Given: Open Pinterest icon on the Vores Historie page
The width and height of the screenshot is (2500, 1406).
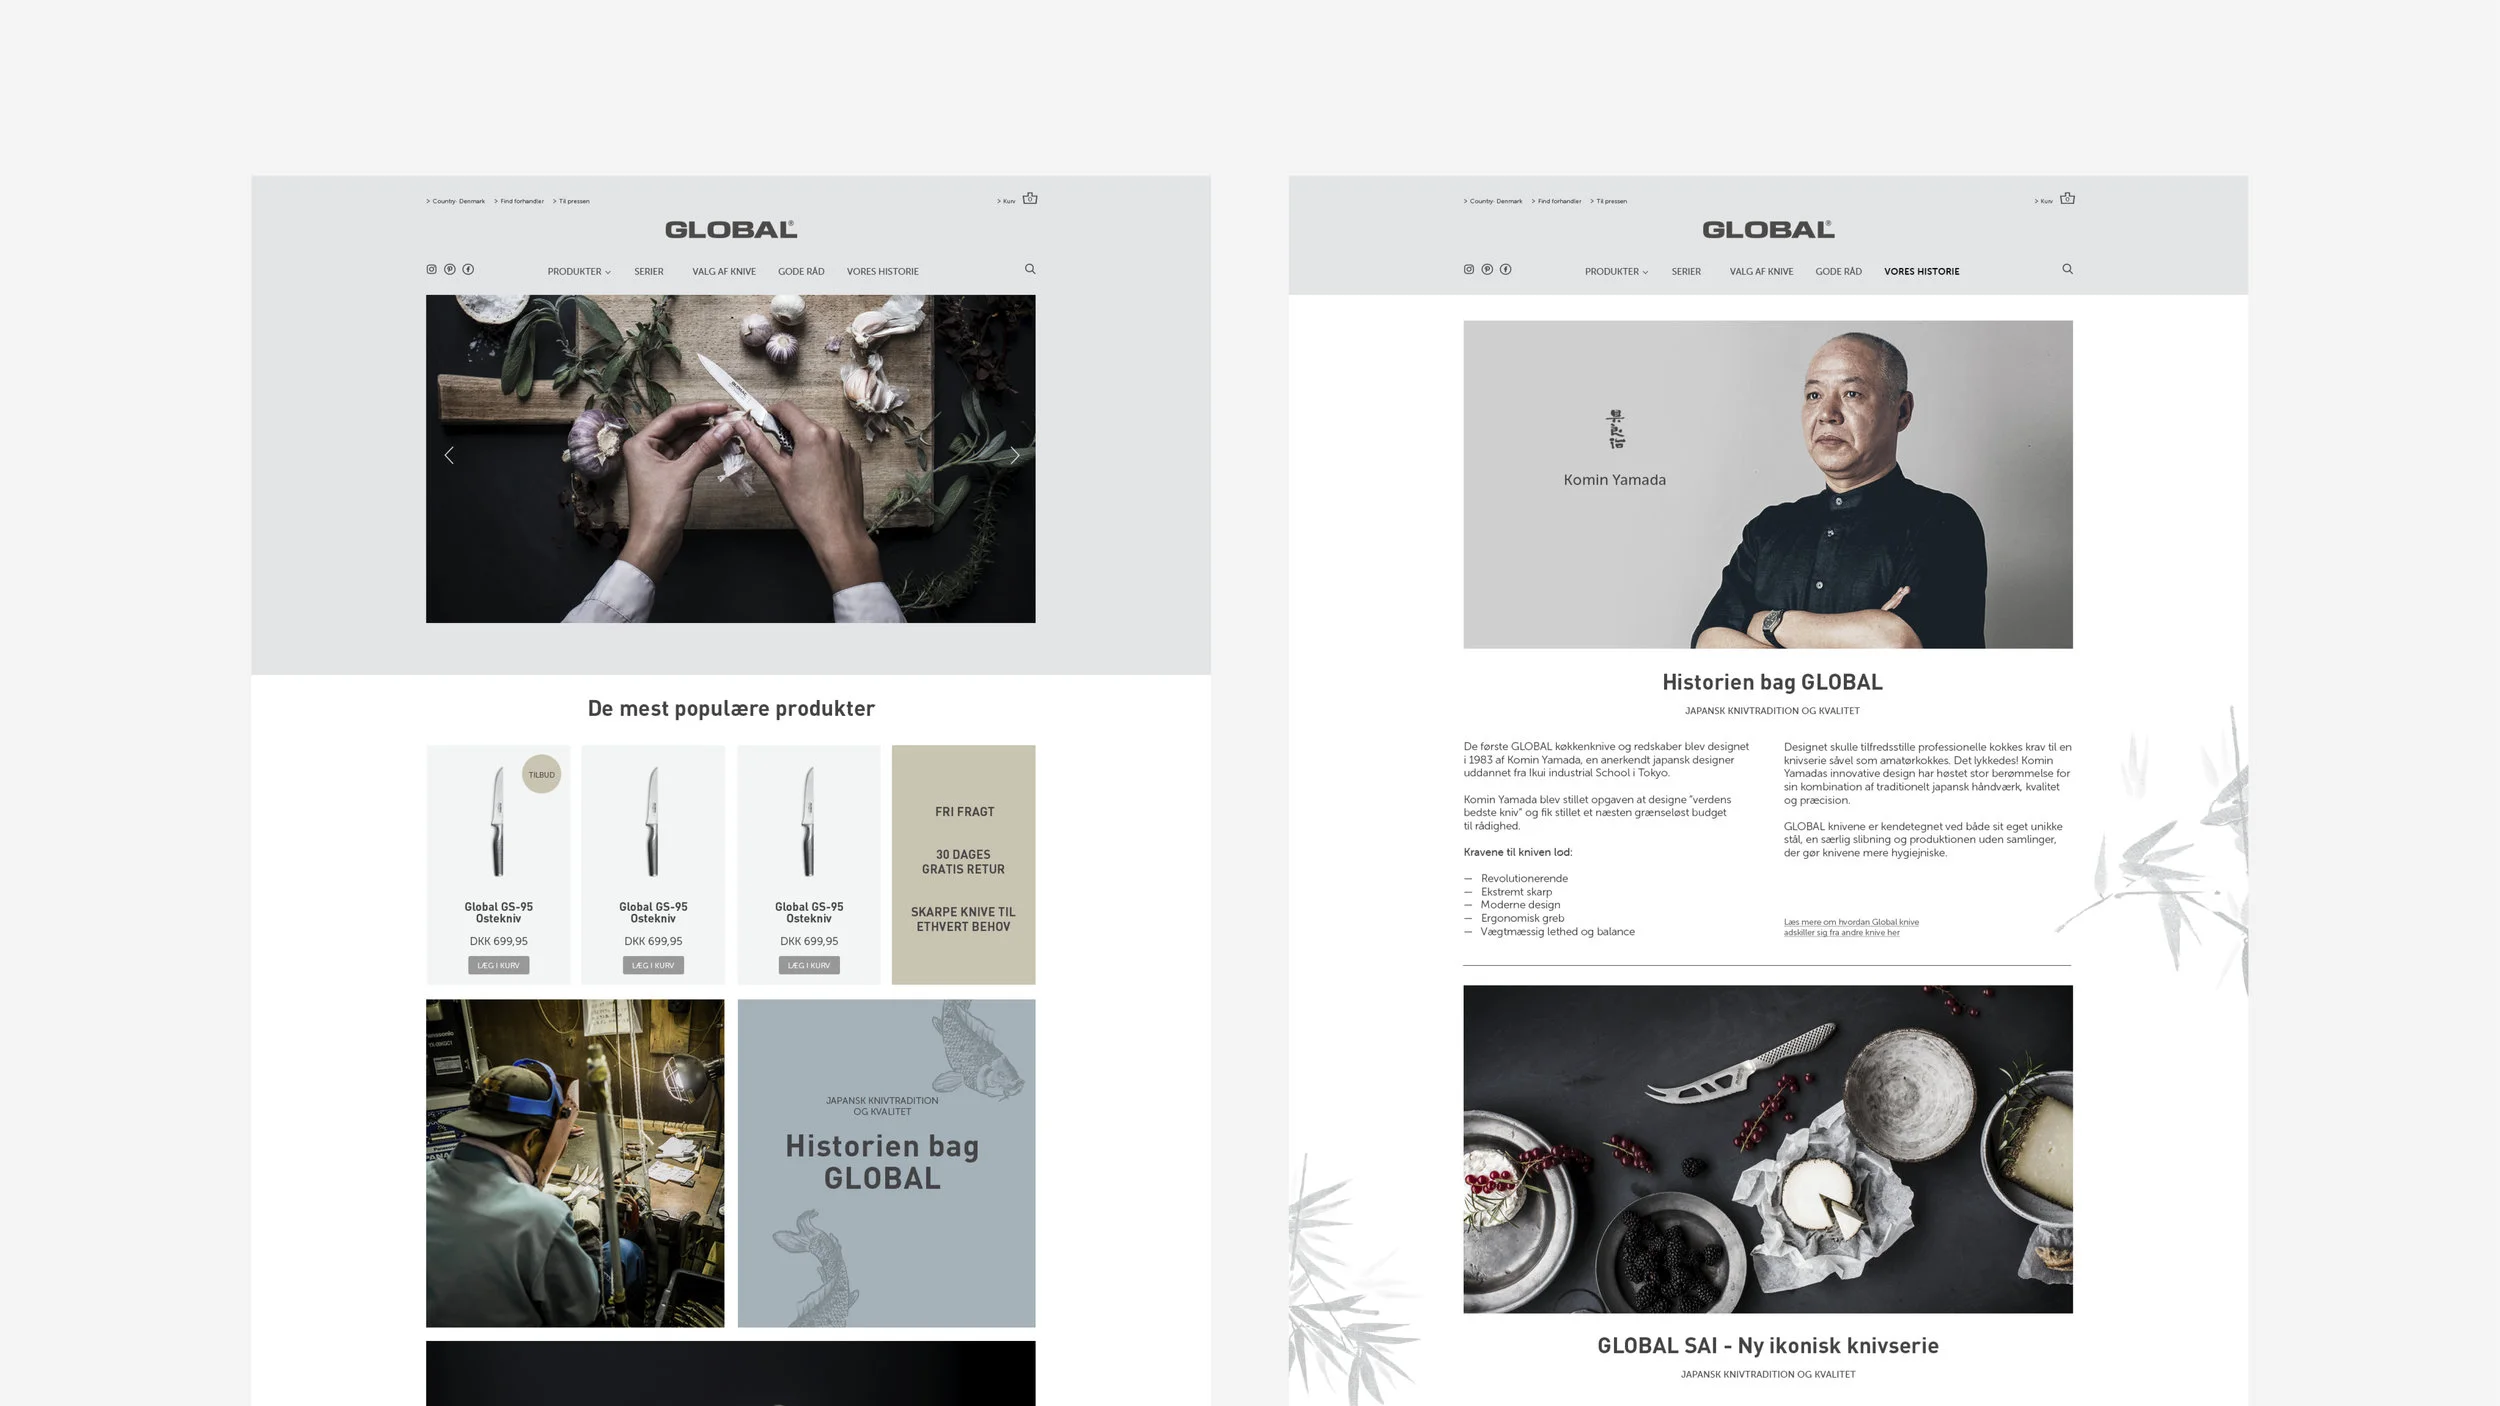Looking at the screenshot, I should [x=1487, y=269].
